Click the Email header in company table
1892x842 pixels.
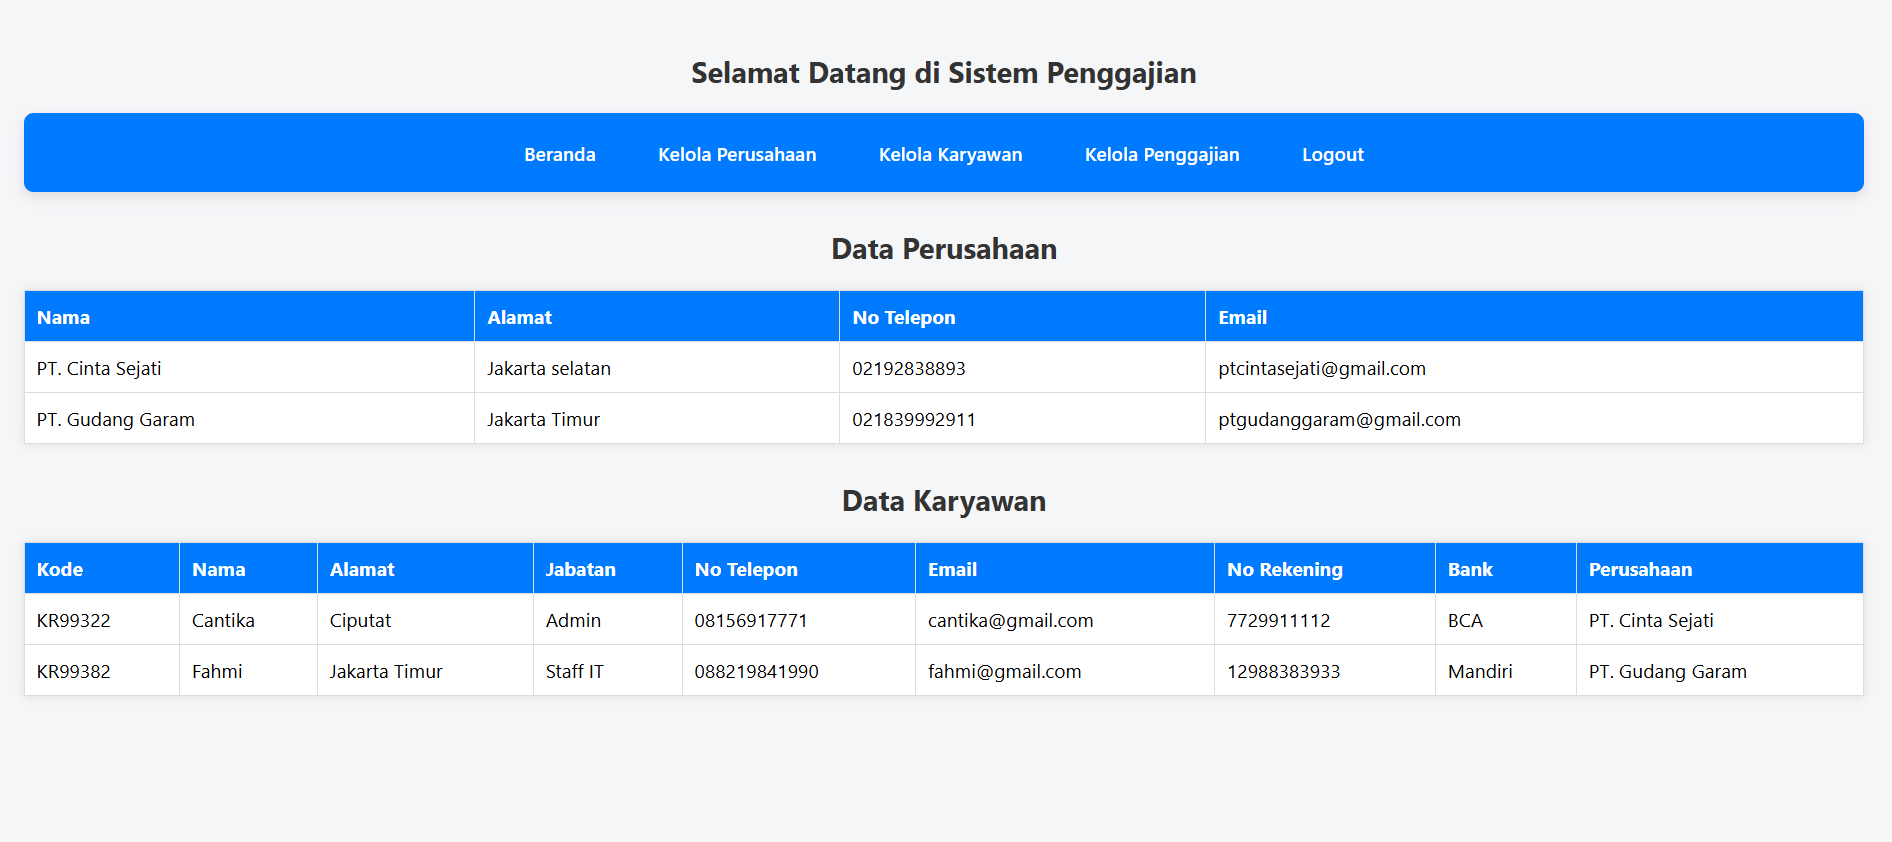click(x=1534, y=317)
